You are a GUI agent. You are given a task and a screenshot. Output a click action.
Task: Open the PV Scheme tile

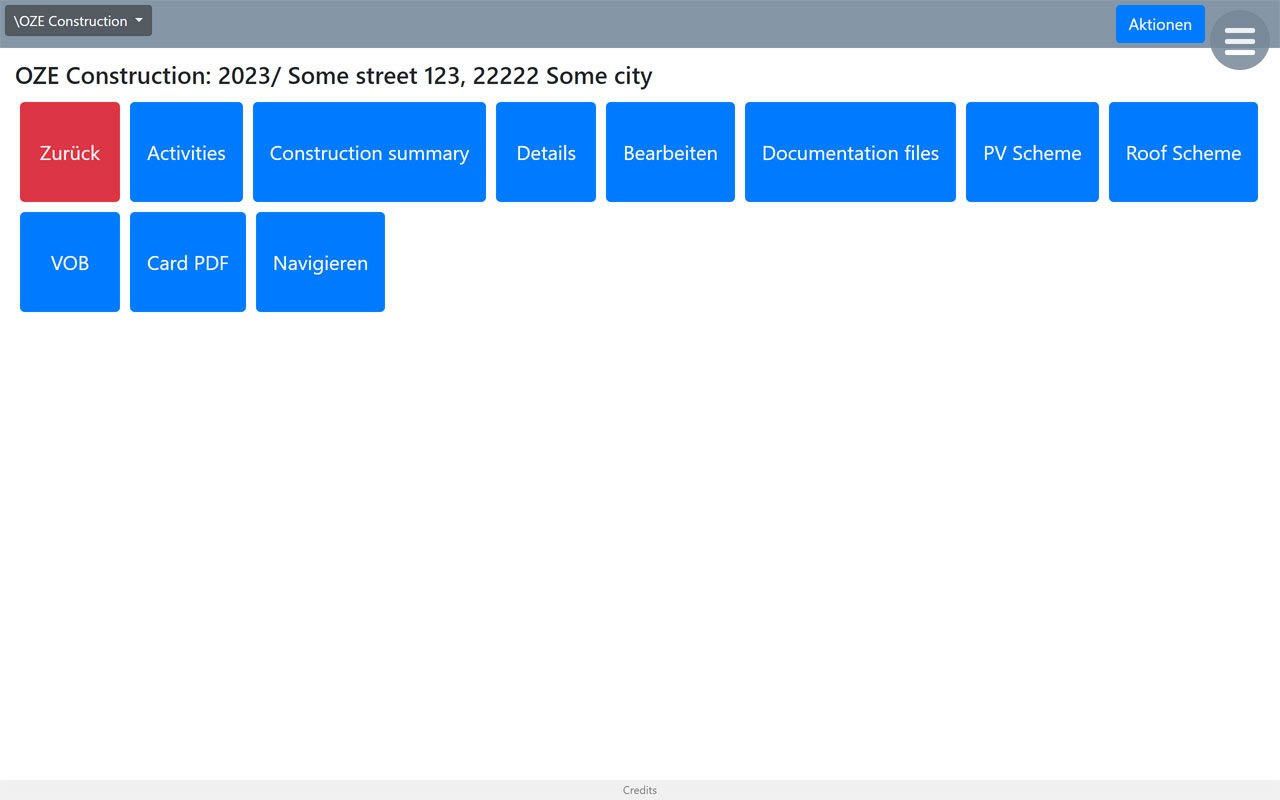(x=1032, y=152)
